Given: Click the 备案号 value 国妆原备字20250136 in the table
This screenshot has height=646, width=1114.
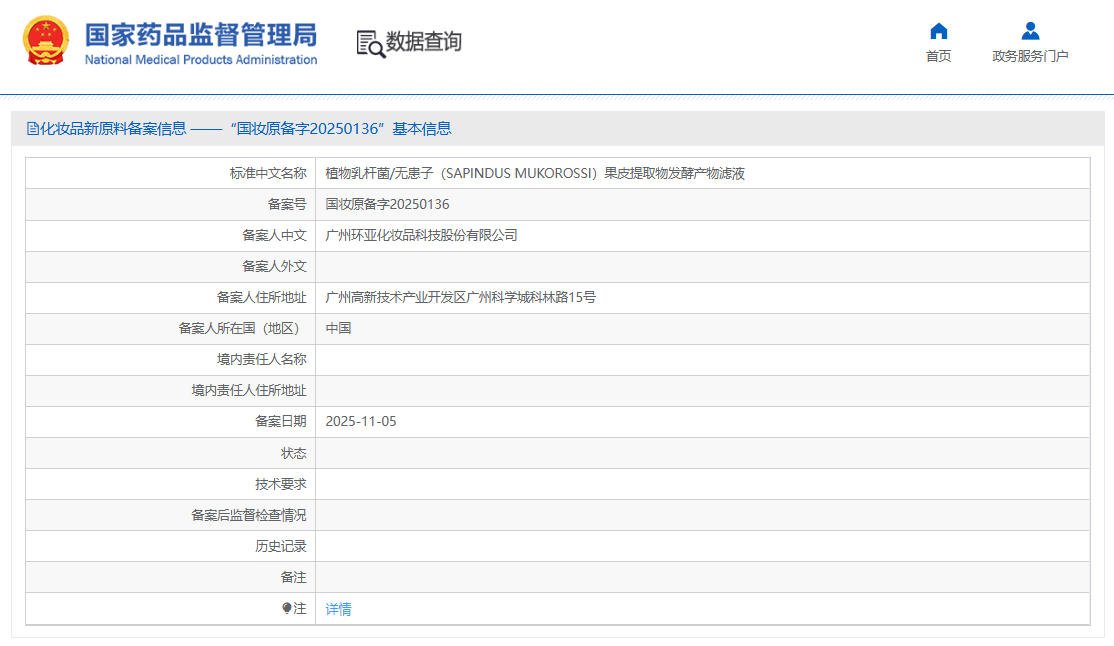Looking at the screenshot, I should (387, 204).
